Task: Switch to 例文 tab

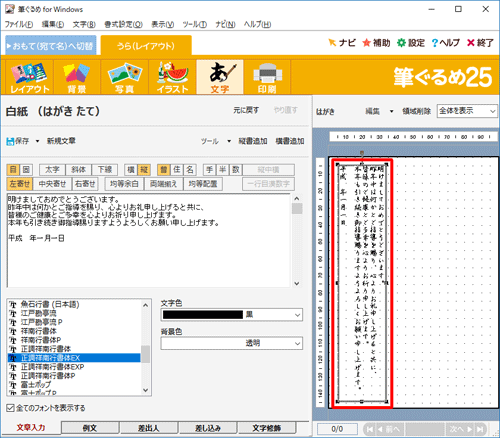Action: [90, 428]
